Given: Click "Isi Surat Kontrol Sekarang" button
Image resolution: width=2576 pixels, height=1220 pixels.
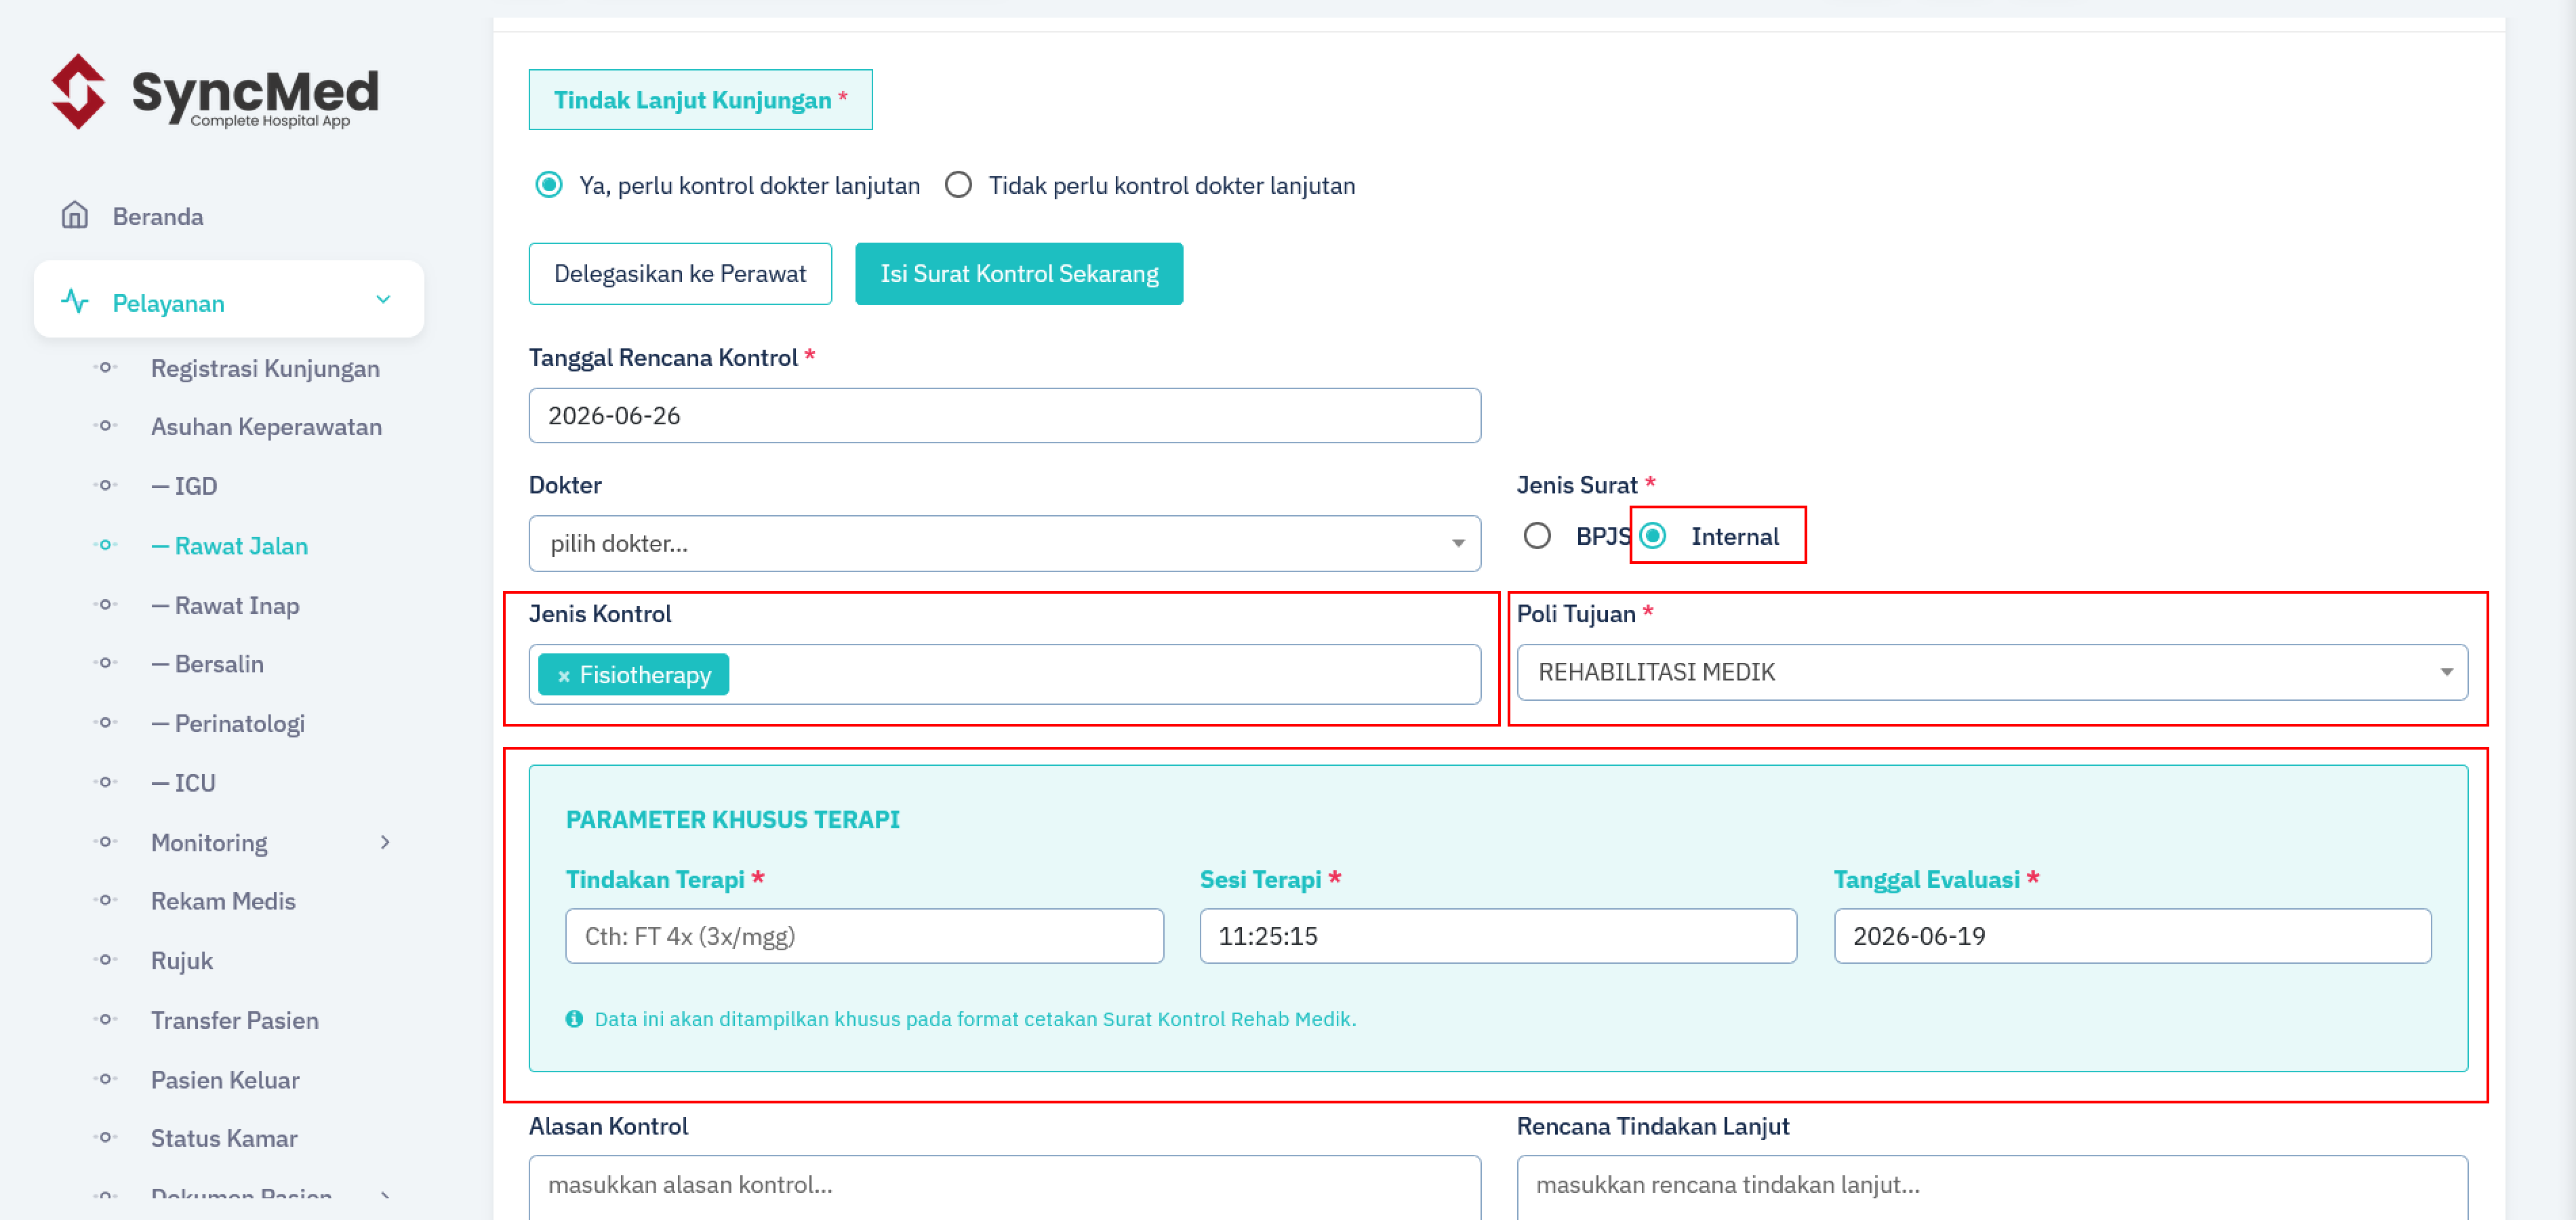Looking at the screenshot, I should [x=1019, y=274].
